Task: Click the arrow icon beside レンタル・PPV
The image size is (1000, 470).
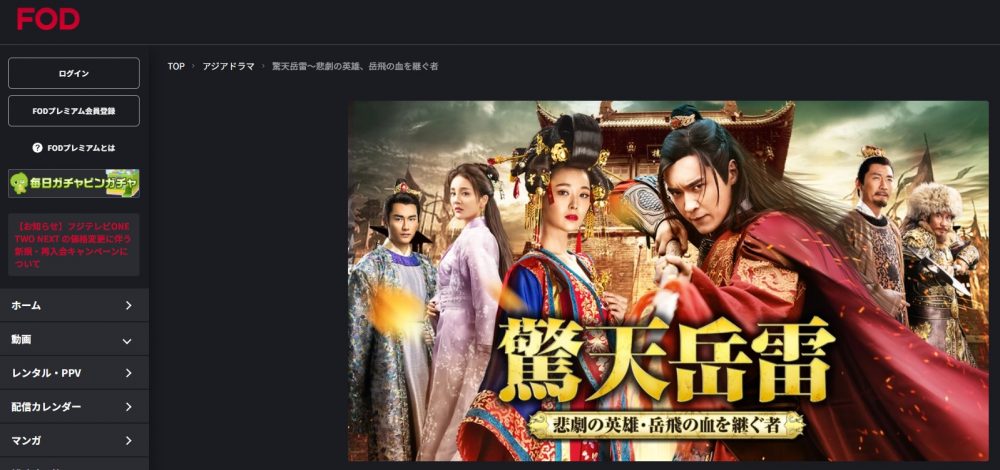Action: coord(128,373)
